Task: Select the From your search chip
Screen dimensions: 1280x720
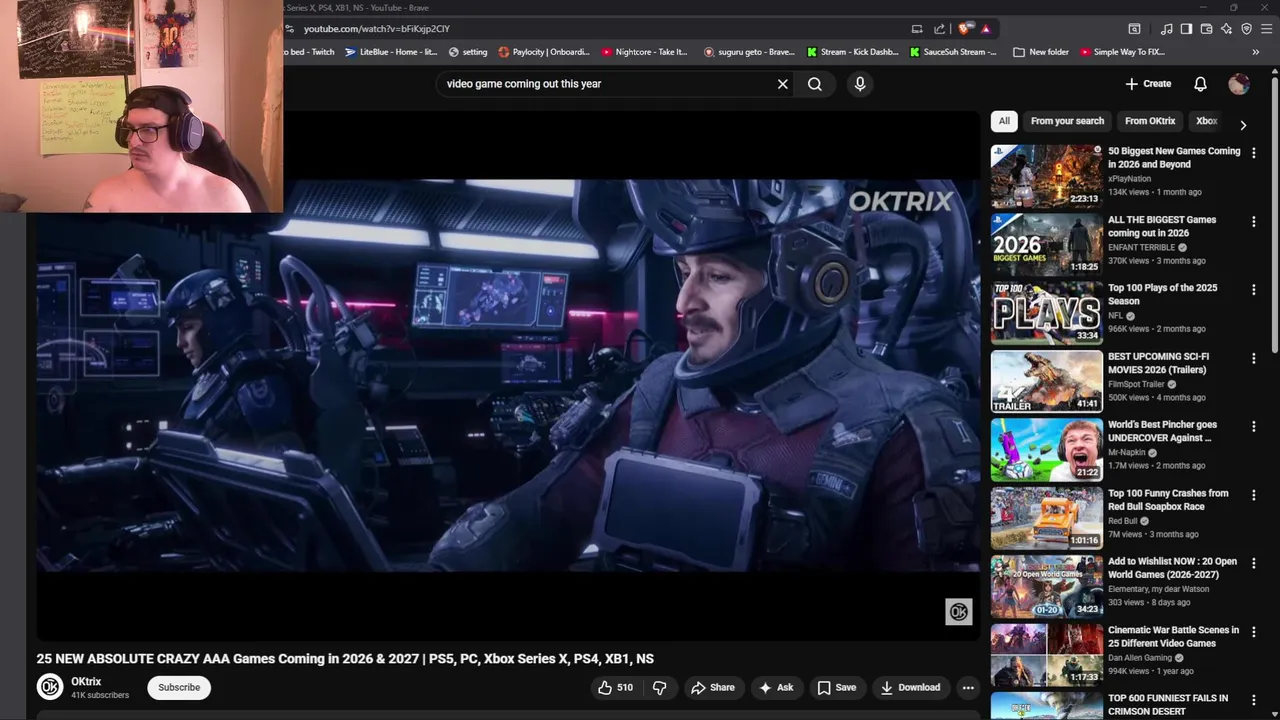Action: point(1067,121)
